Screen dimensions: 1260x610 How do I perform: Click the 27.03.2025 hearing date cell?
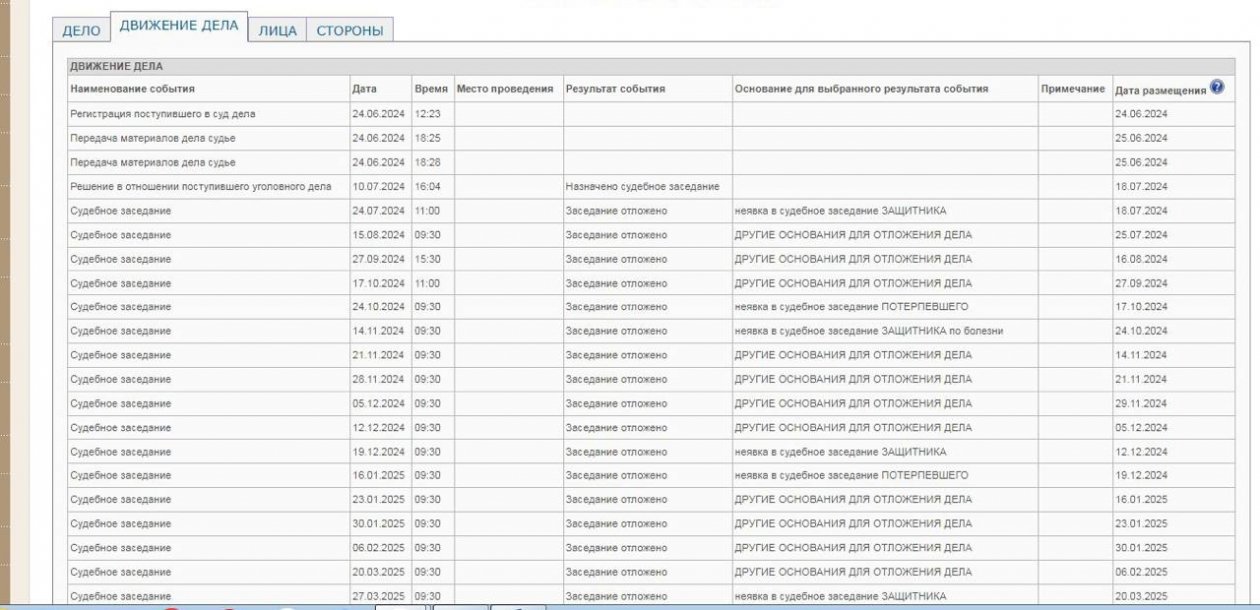378,596
